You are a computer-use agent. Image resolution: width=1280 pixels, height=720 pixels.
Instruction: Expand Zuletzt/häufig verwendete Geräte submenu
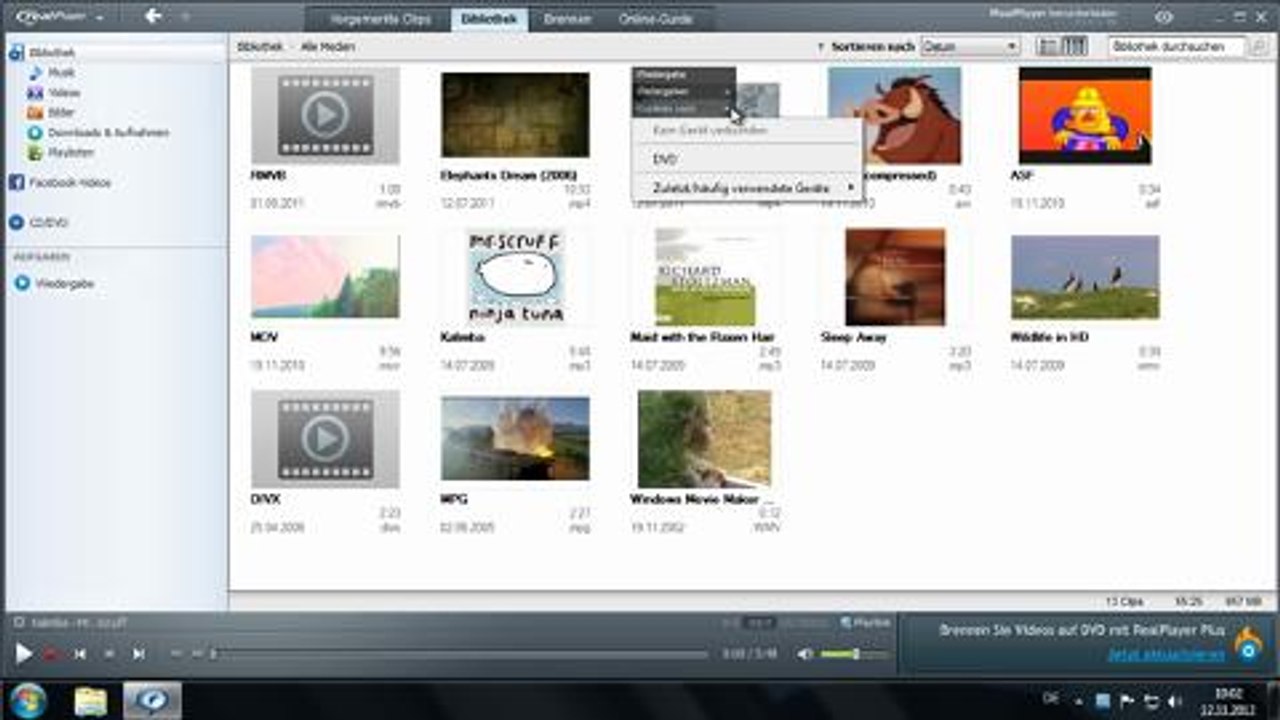(746, 187)
